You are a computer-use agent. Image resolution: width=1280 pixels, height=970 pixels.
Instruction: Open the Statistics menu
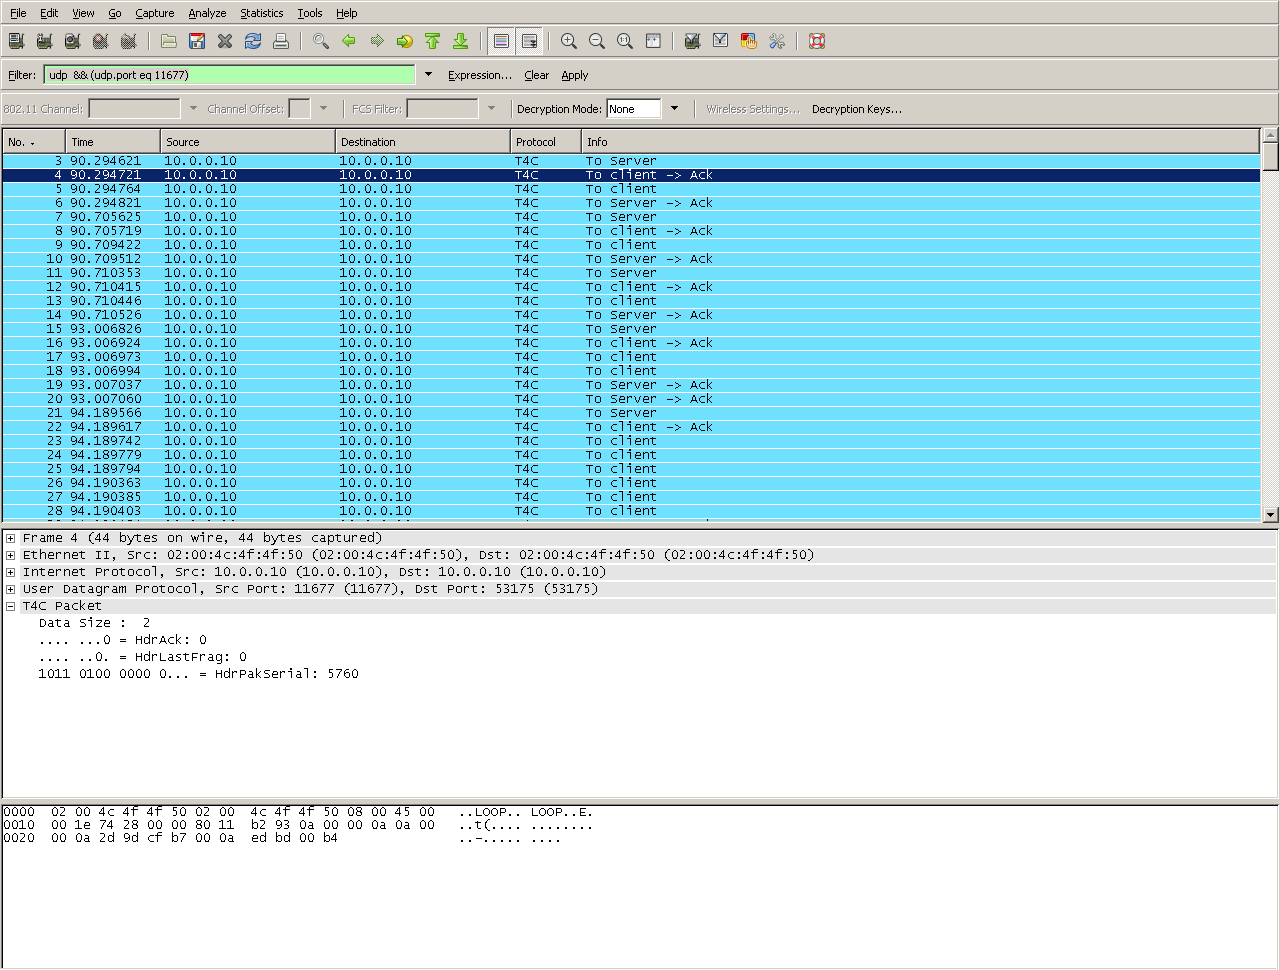coord(262,13)
